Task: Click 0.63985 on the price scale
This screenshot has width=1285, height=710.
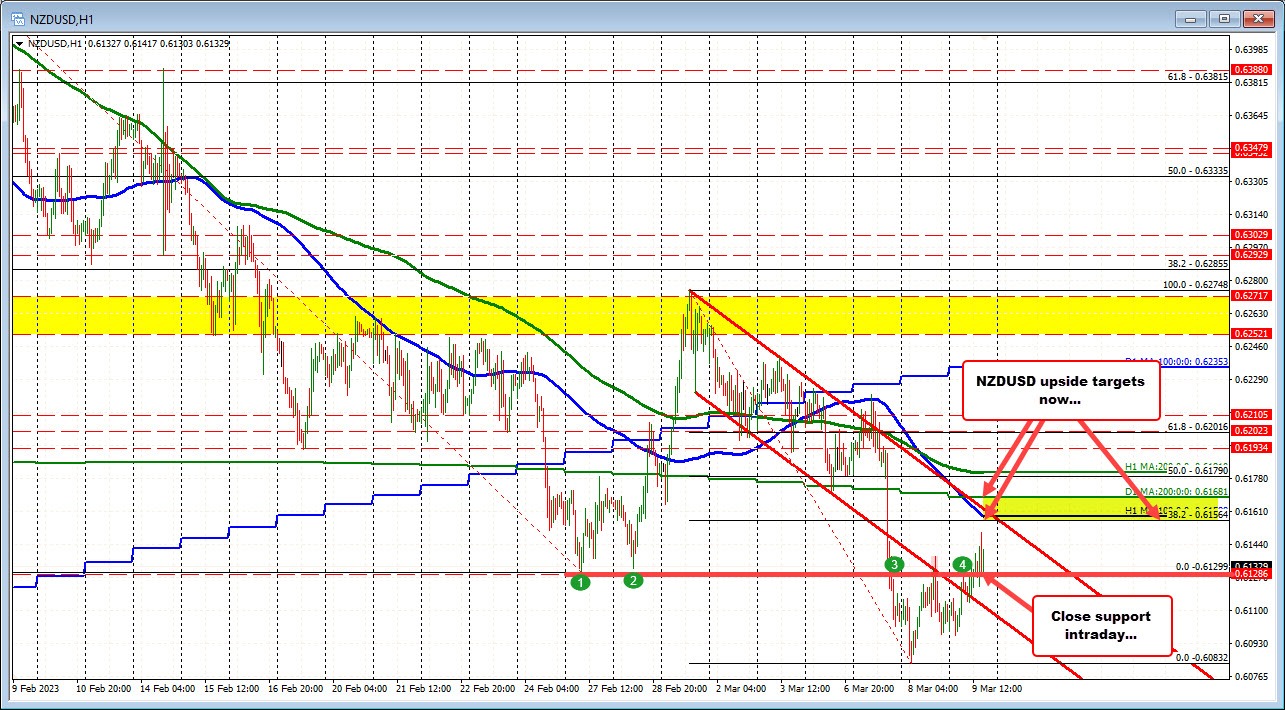Action: [x=1253, y=49]
